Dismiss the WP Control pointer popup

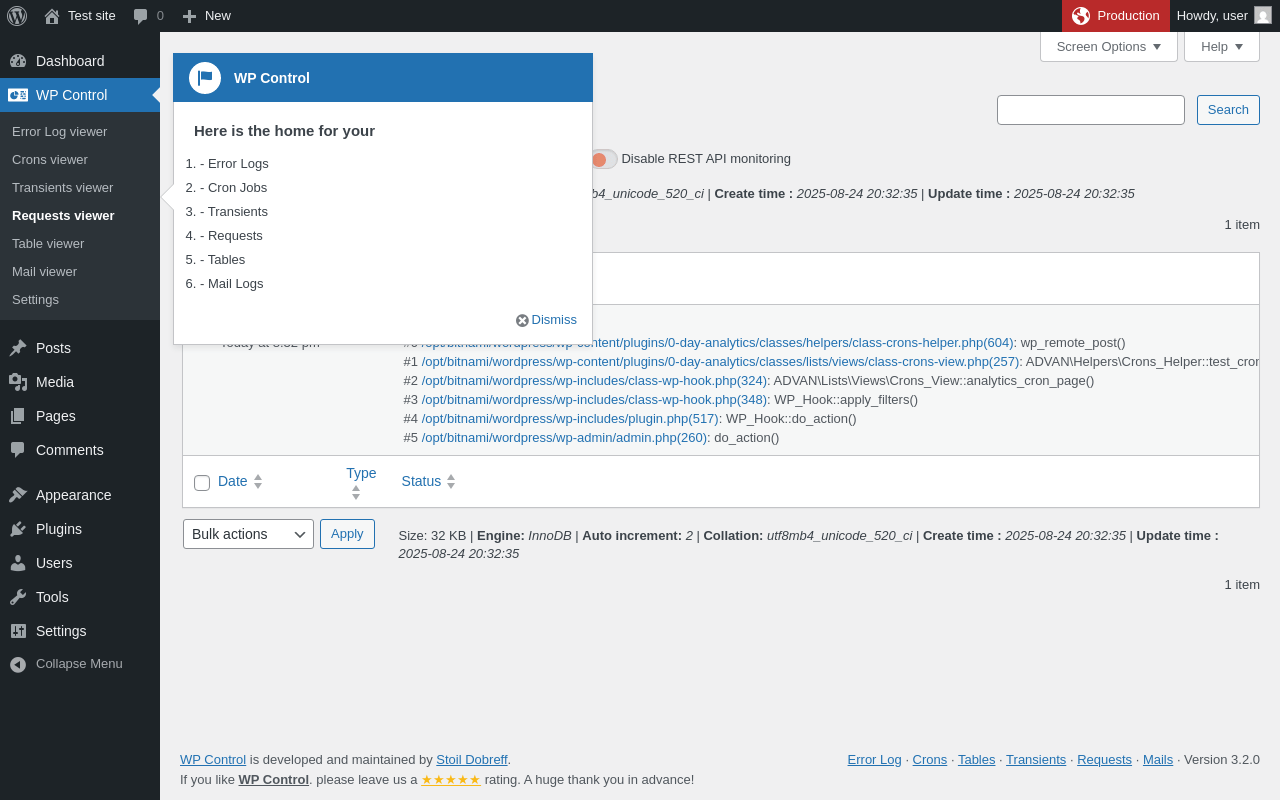[x=546, y=320]
